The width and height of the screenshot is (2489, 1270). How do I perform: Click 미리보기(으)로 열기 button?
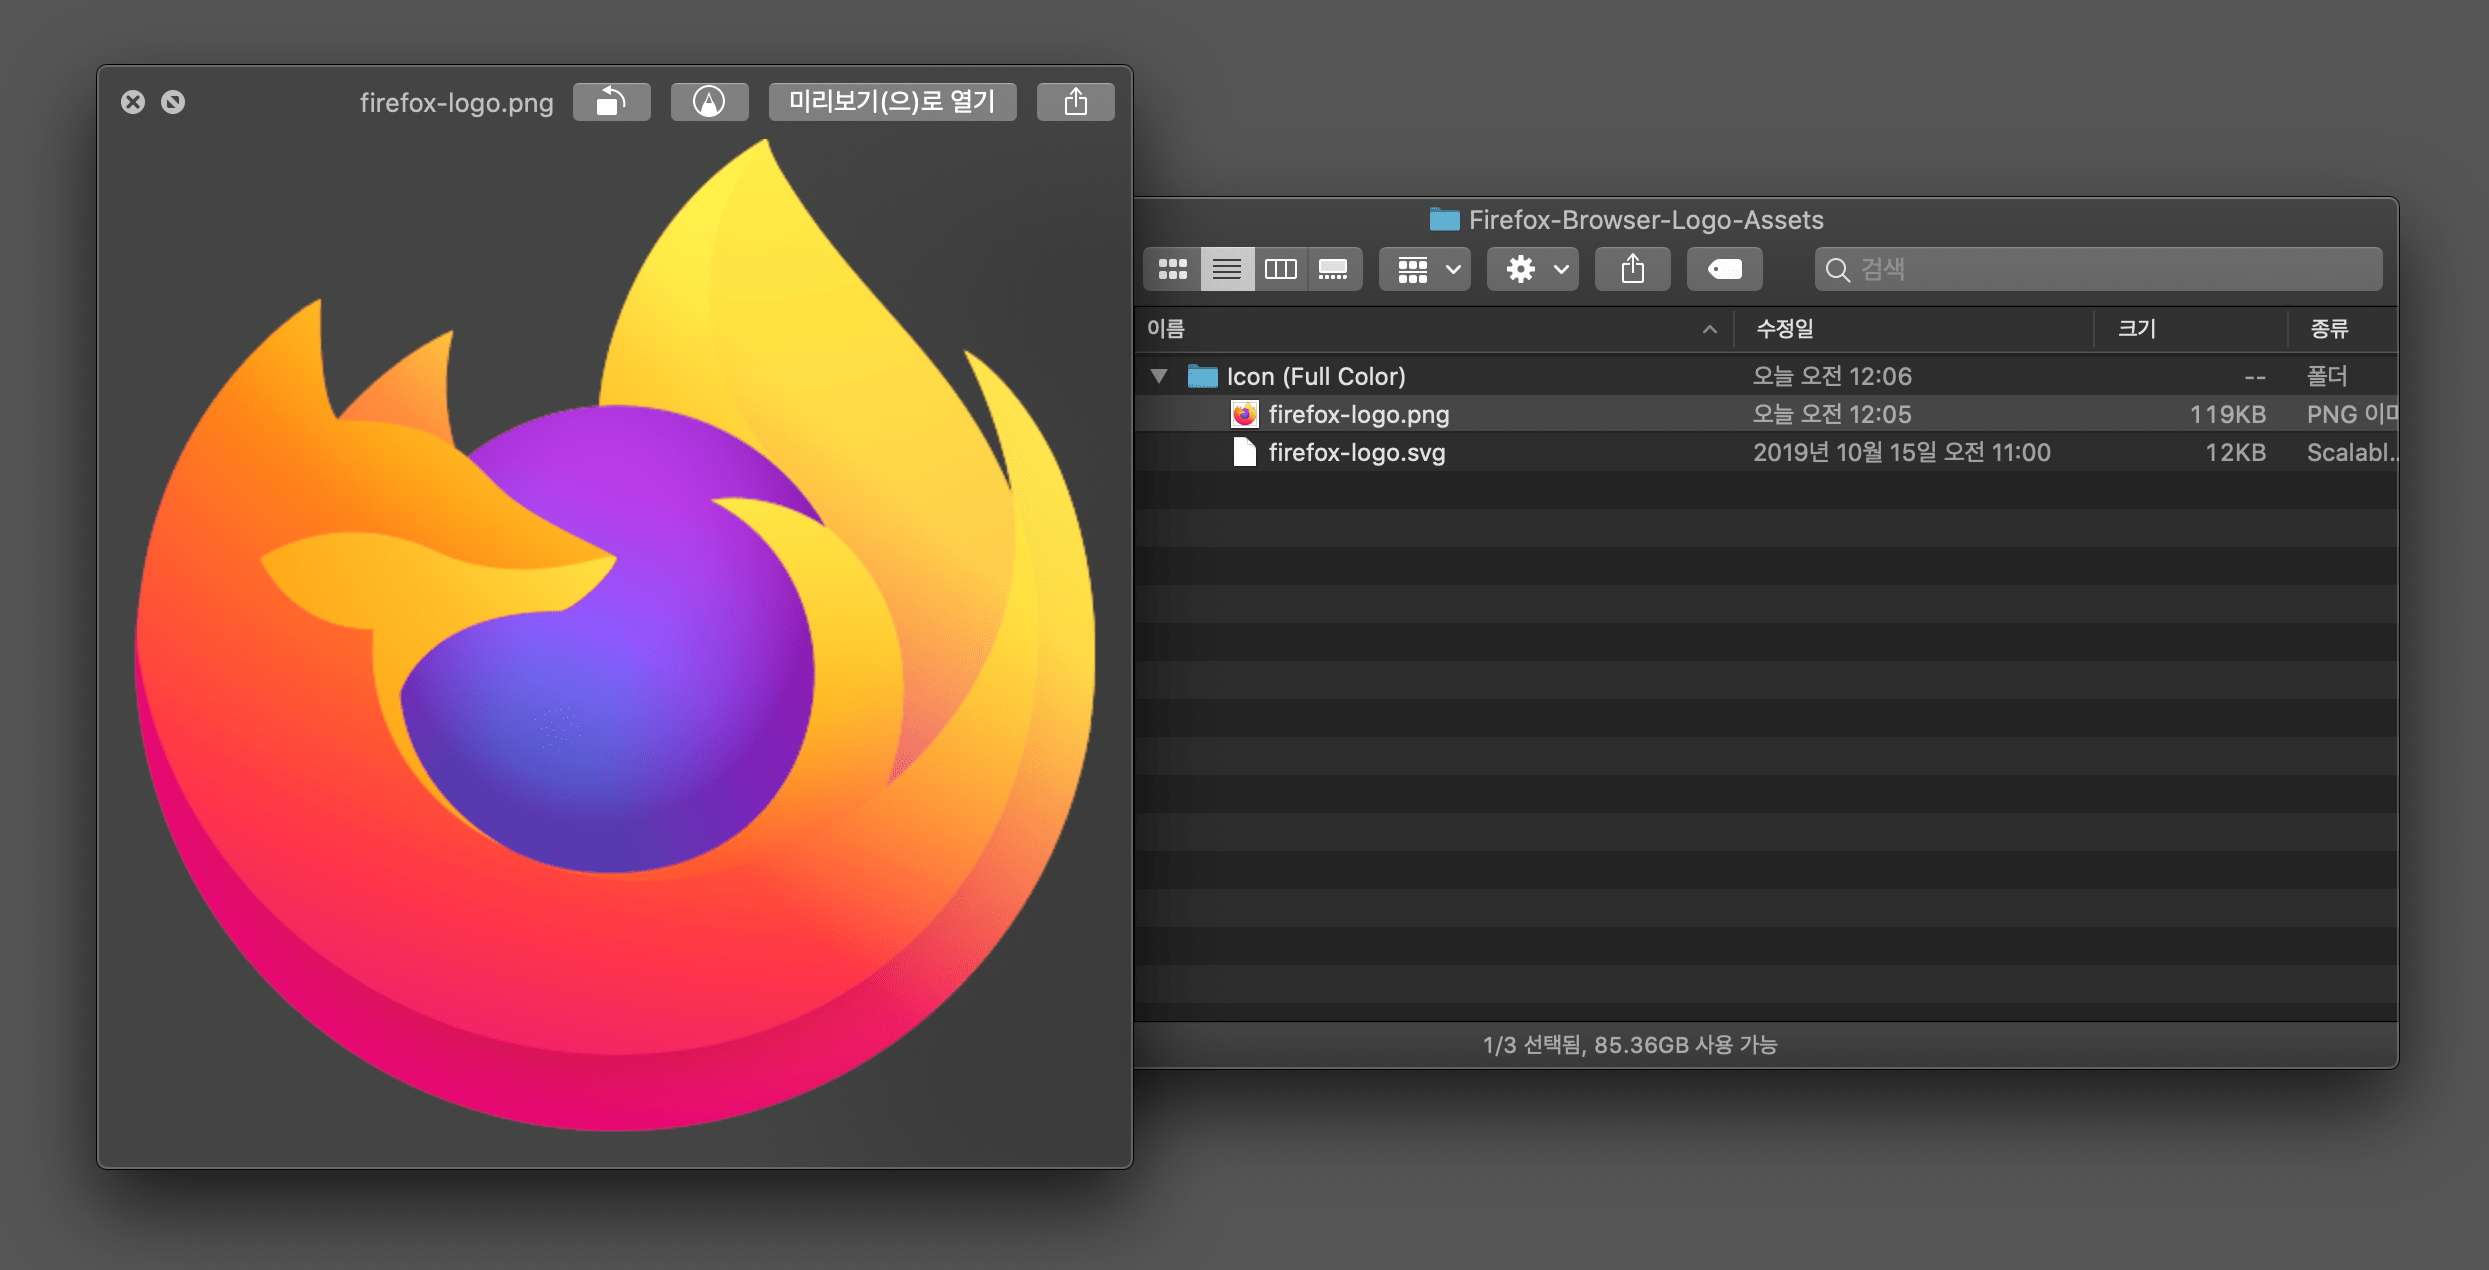(x=892, y=102)
